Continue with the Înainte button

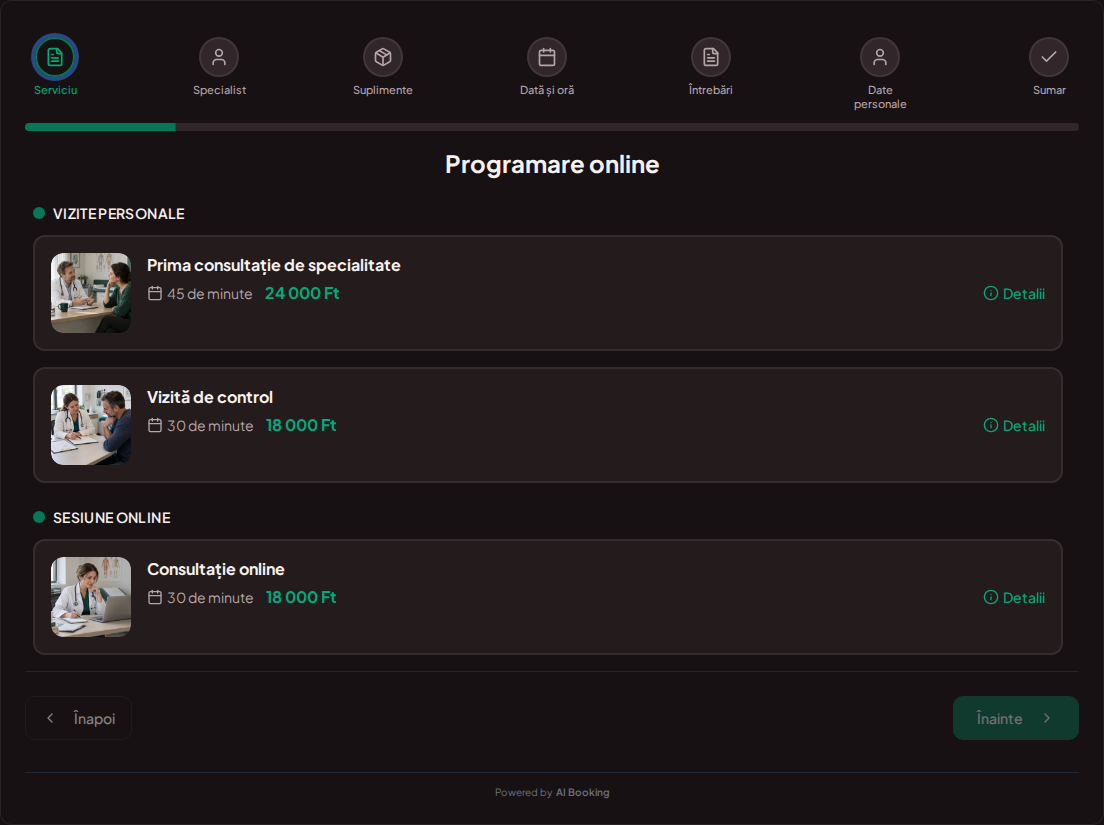[x=1016, y=718]
